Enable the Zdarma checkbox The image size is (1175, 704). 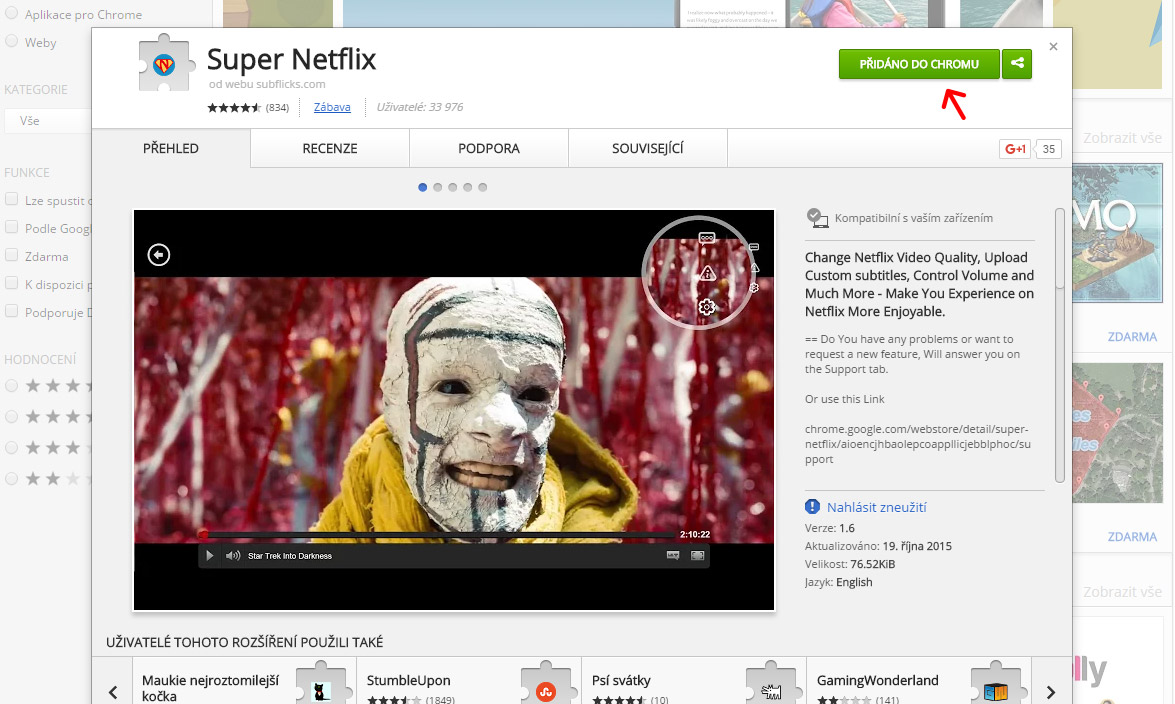point(11,255)
